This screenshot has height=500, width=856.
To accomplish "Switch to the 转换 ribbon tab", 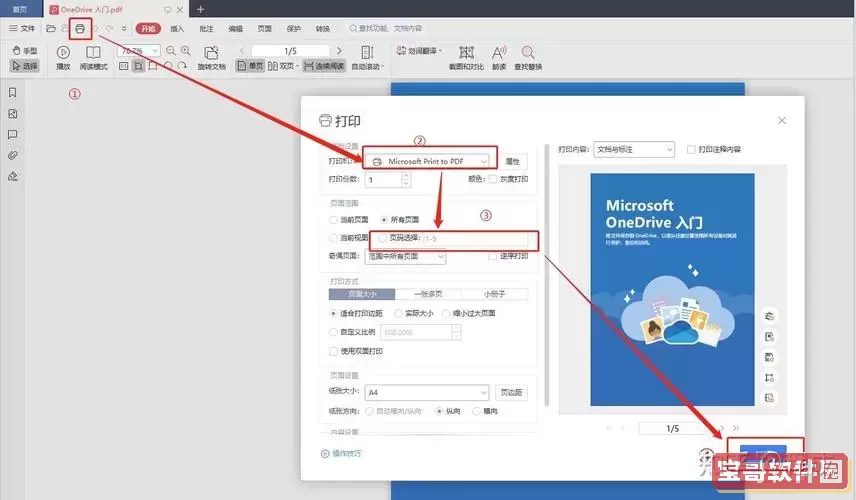I will tap(323, 28).
